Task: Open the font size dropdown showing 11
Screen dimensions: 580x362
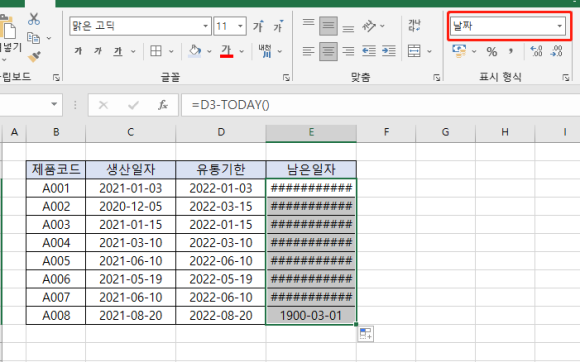Action: pos(240,26)
